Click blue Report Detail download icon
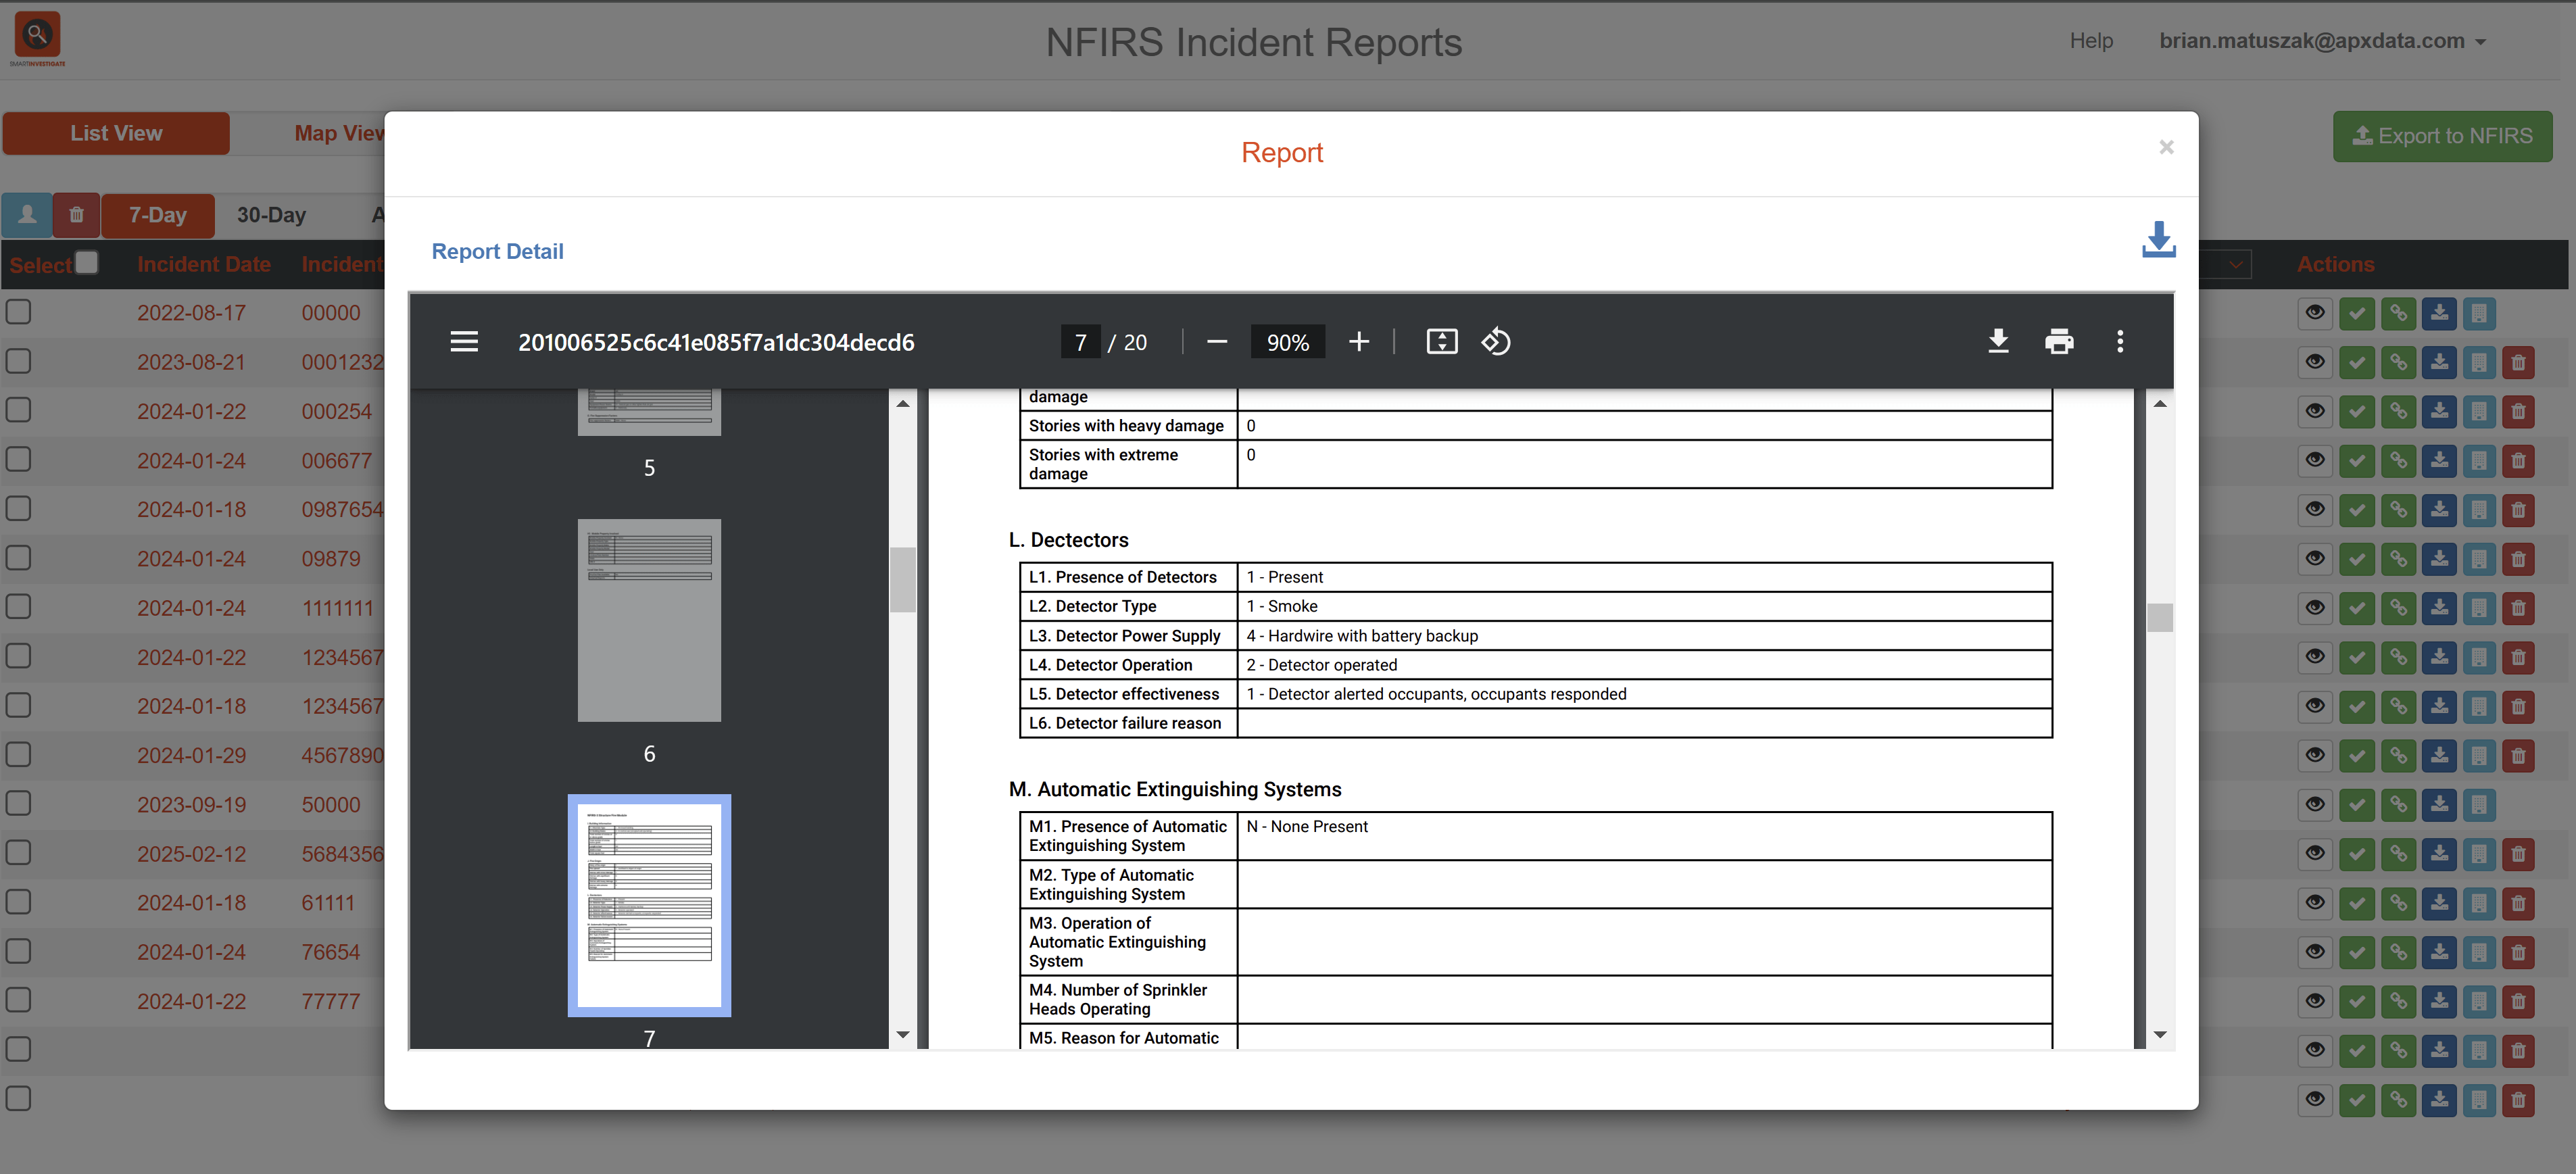Viewport: 2576px width, 1174px height. coord(2158,240)
